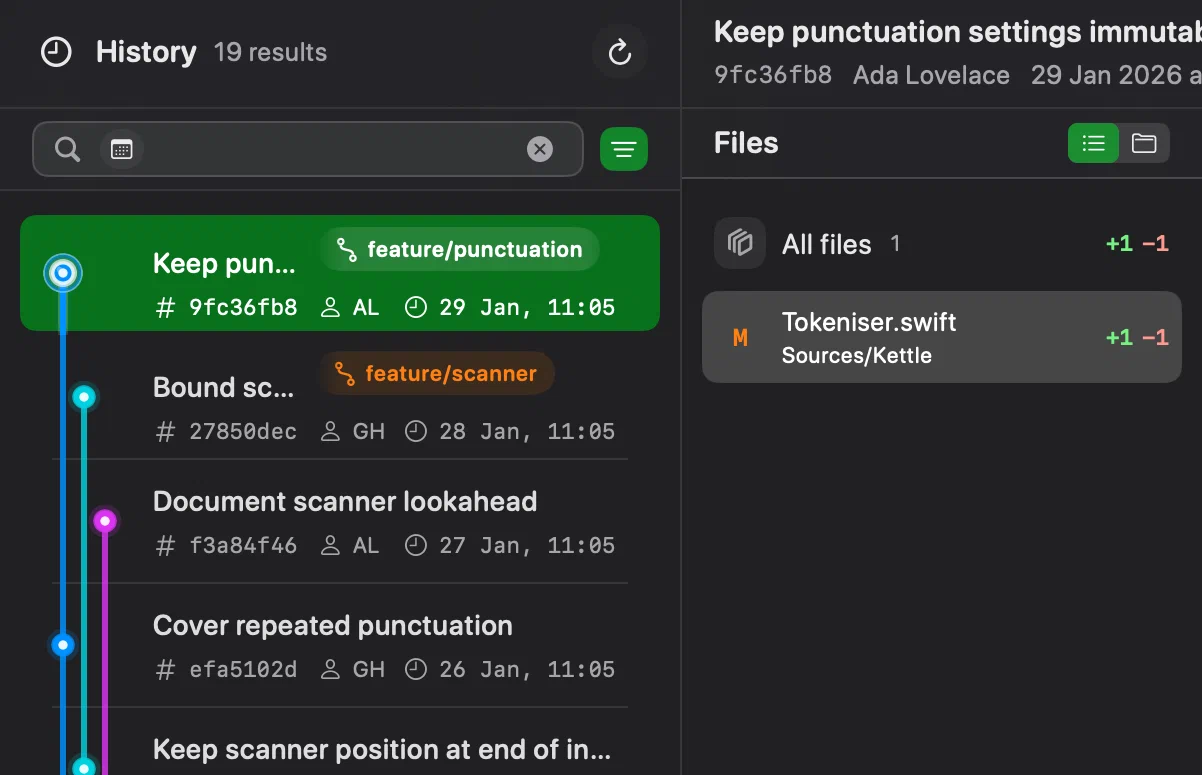1202x775 pixels.
Task: Click the History clock icon
Action: [56, 52]
